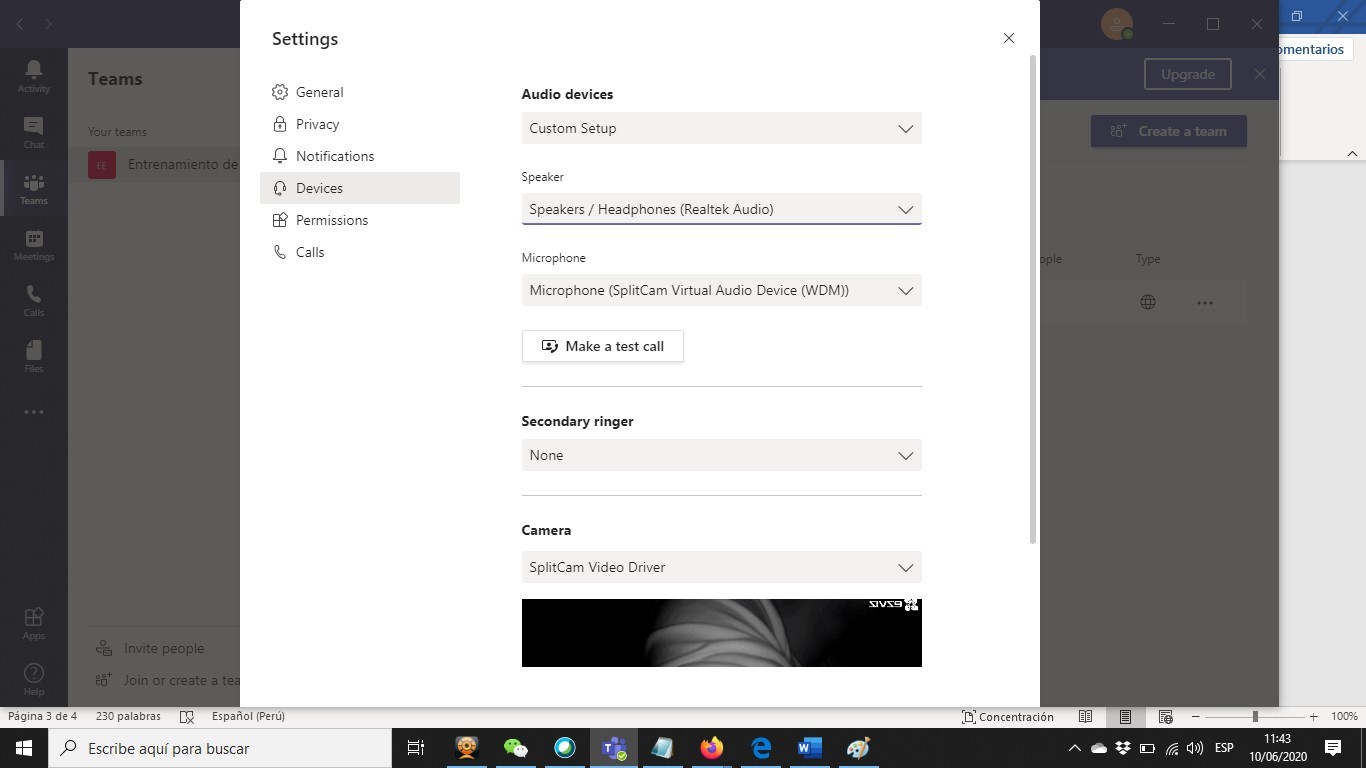Open Firefox from the taskbar
This screenshot has height=768, width=1366.
click(x=712, y=748)
